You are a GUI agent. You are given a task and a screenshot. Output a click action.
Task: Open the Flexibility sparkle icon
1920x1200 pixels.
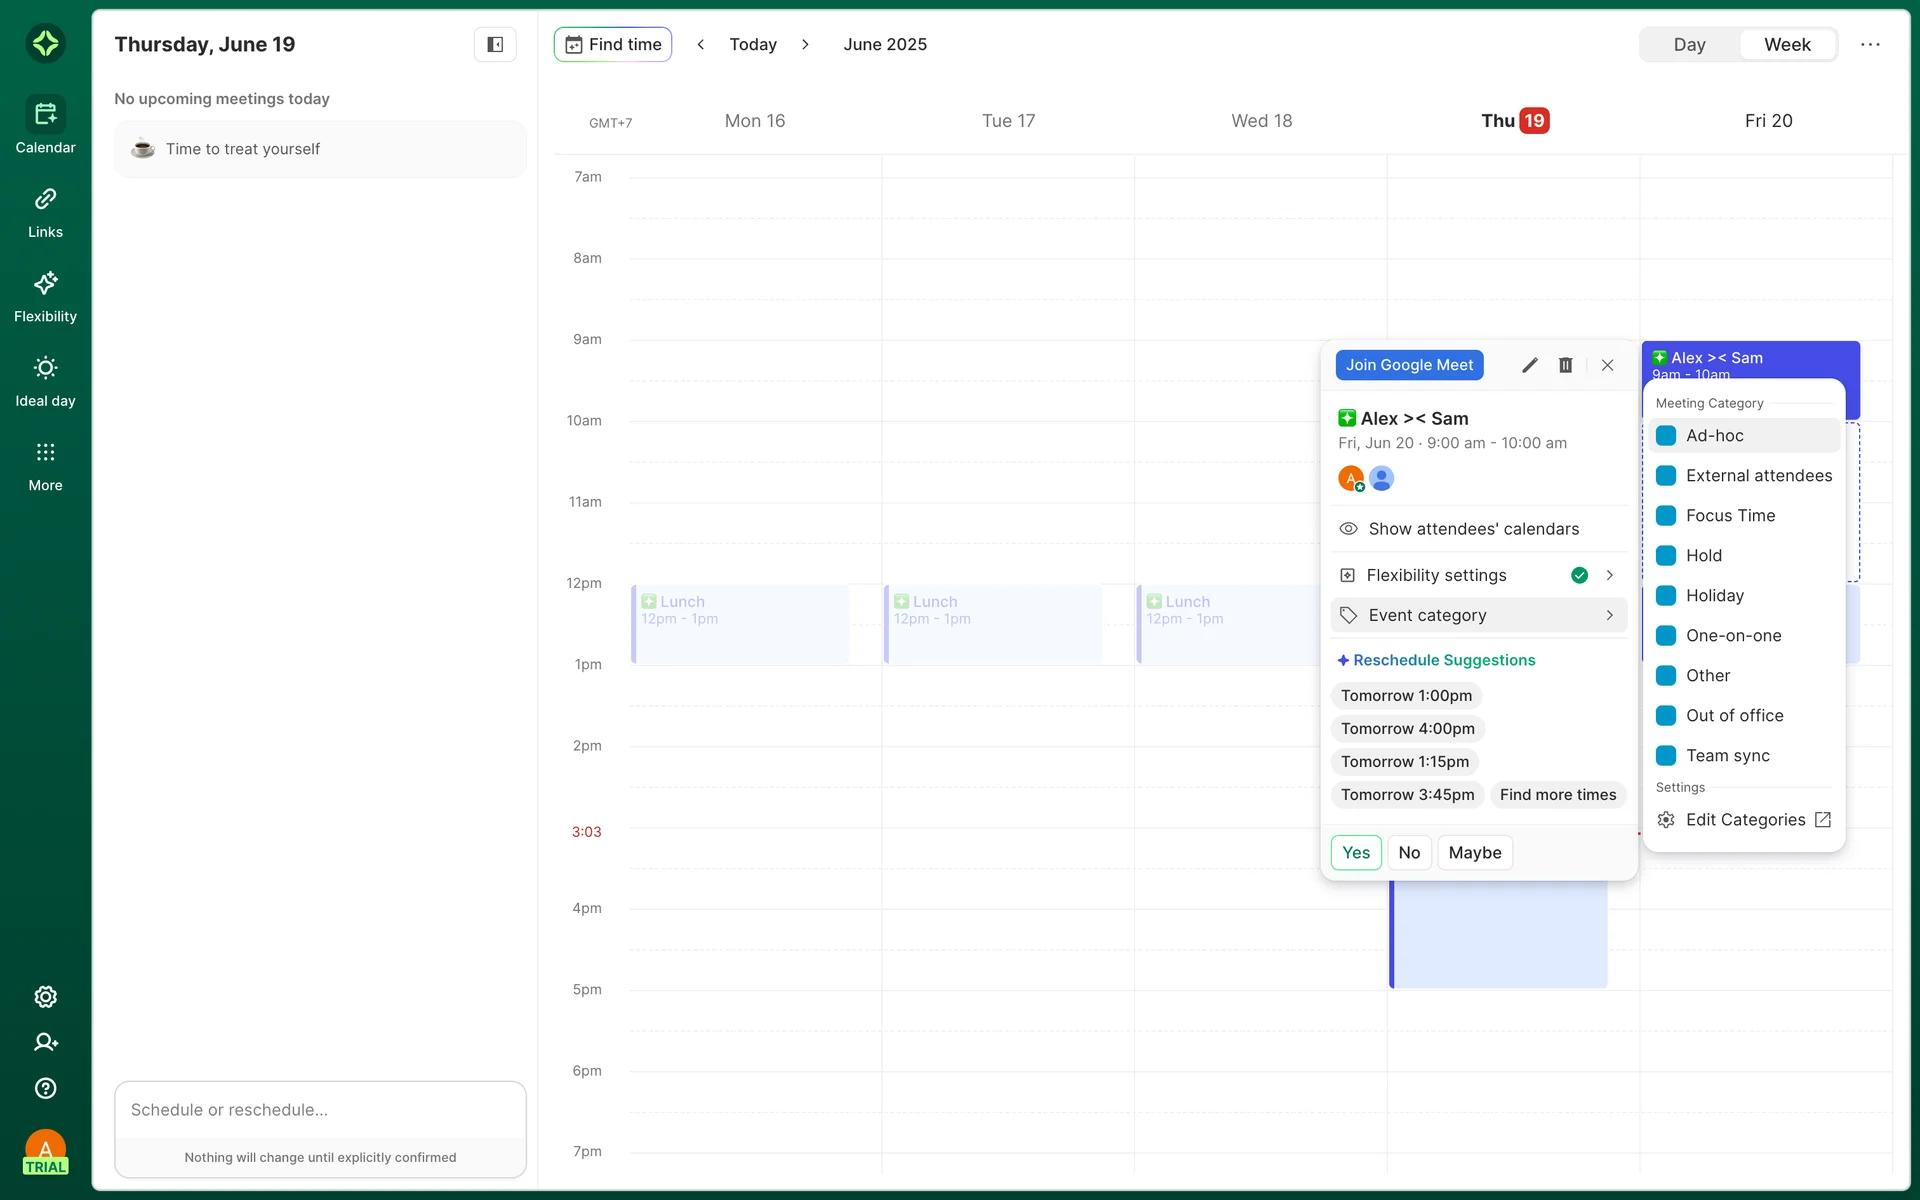(45, 284)
